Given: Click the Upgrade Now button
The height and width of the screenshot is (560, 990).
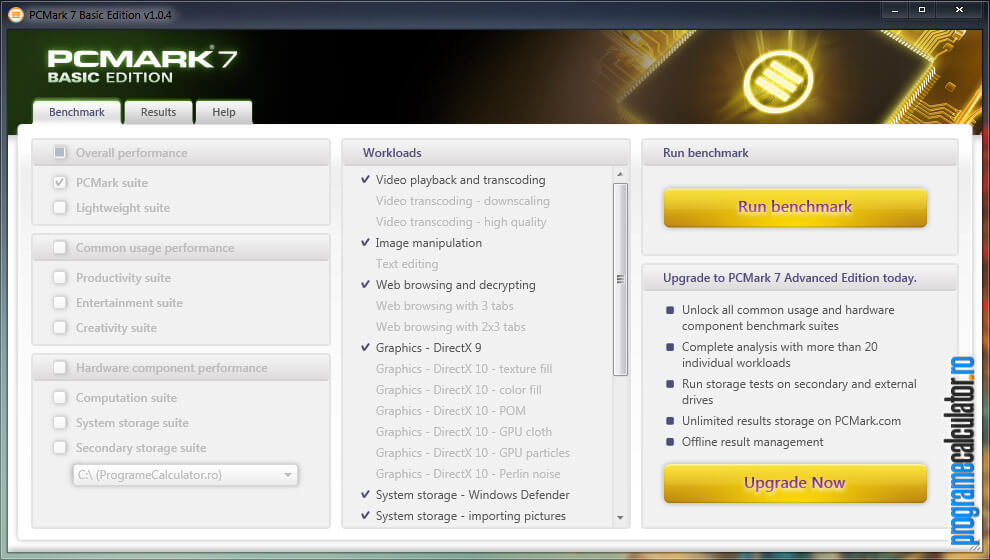Looking at the screenshot, I should [795, 483].
